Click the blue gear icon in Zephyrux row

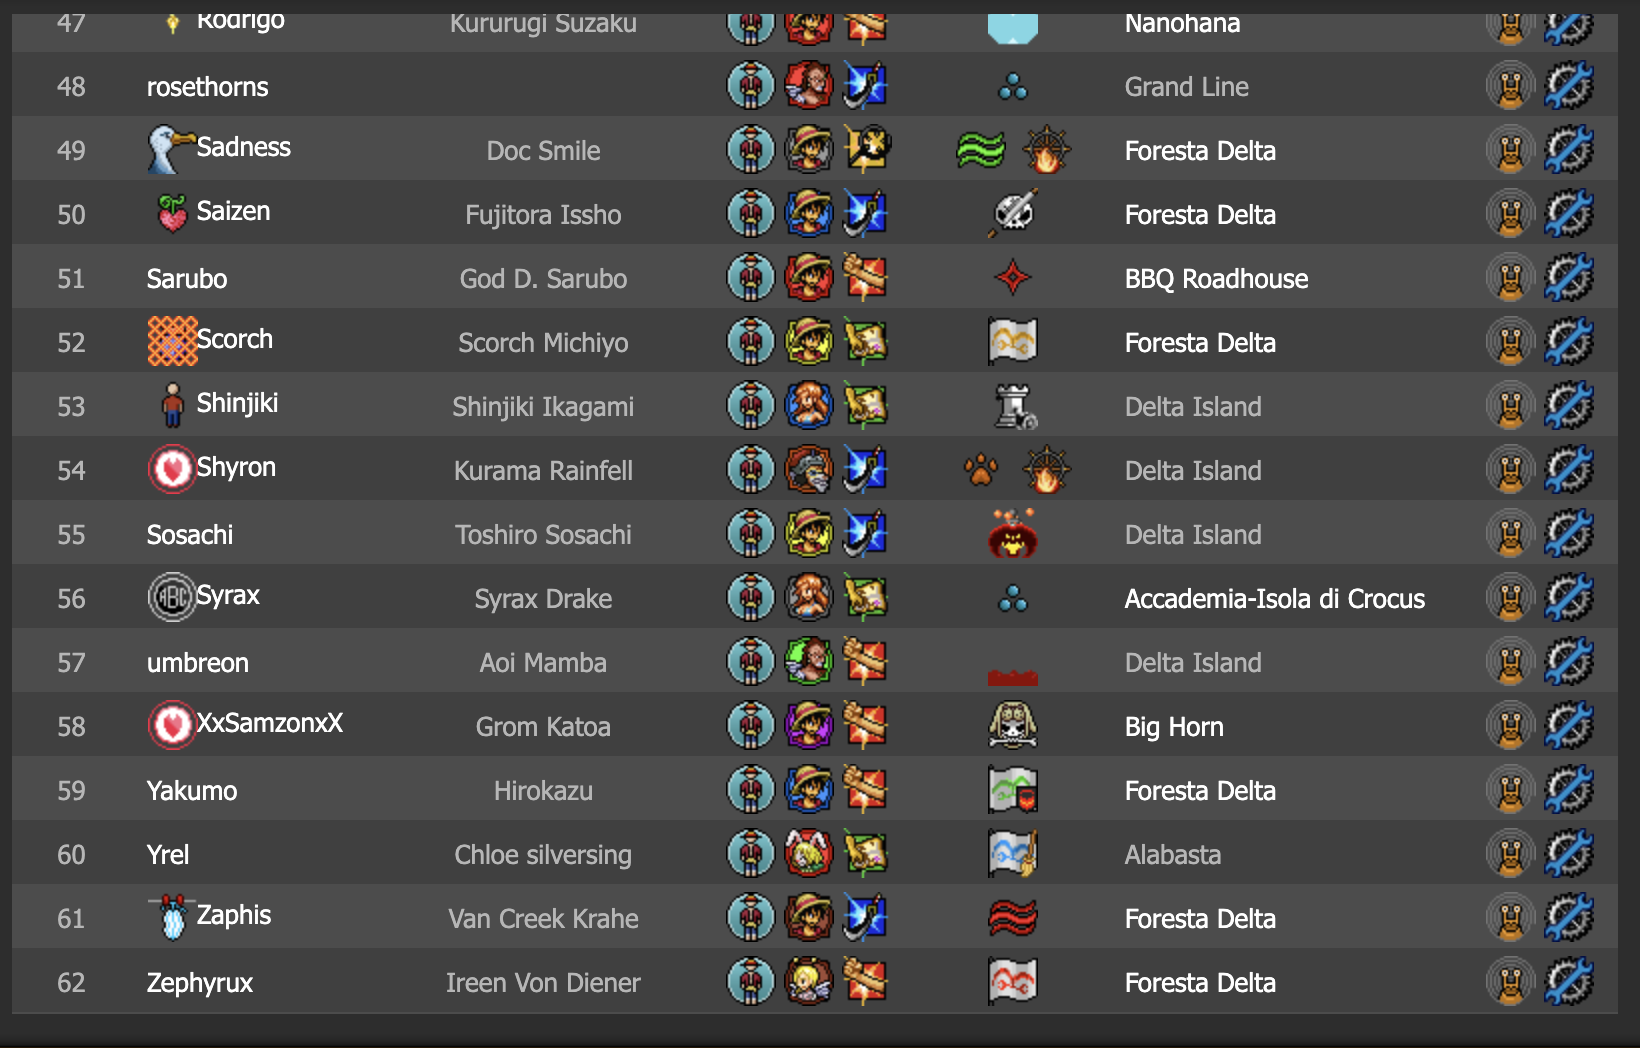click(x=1568, y=982)
